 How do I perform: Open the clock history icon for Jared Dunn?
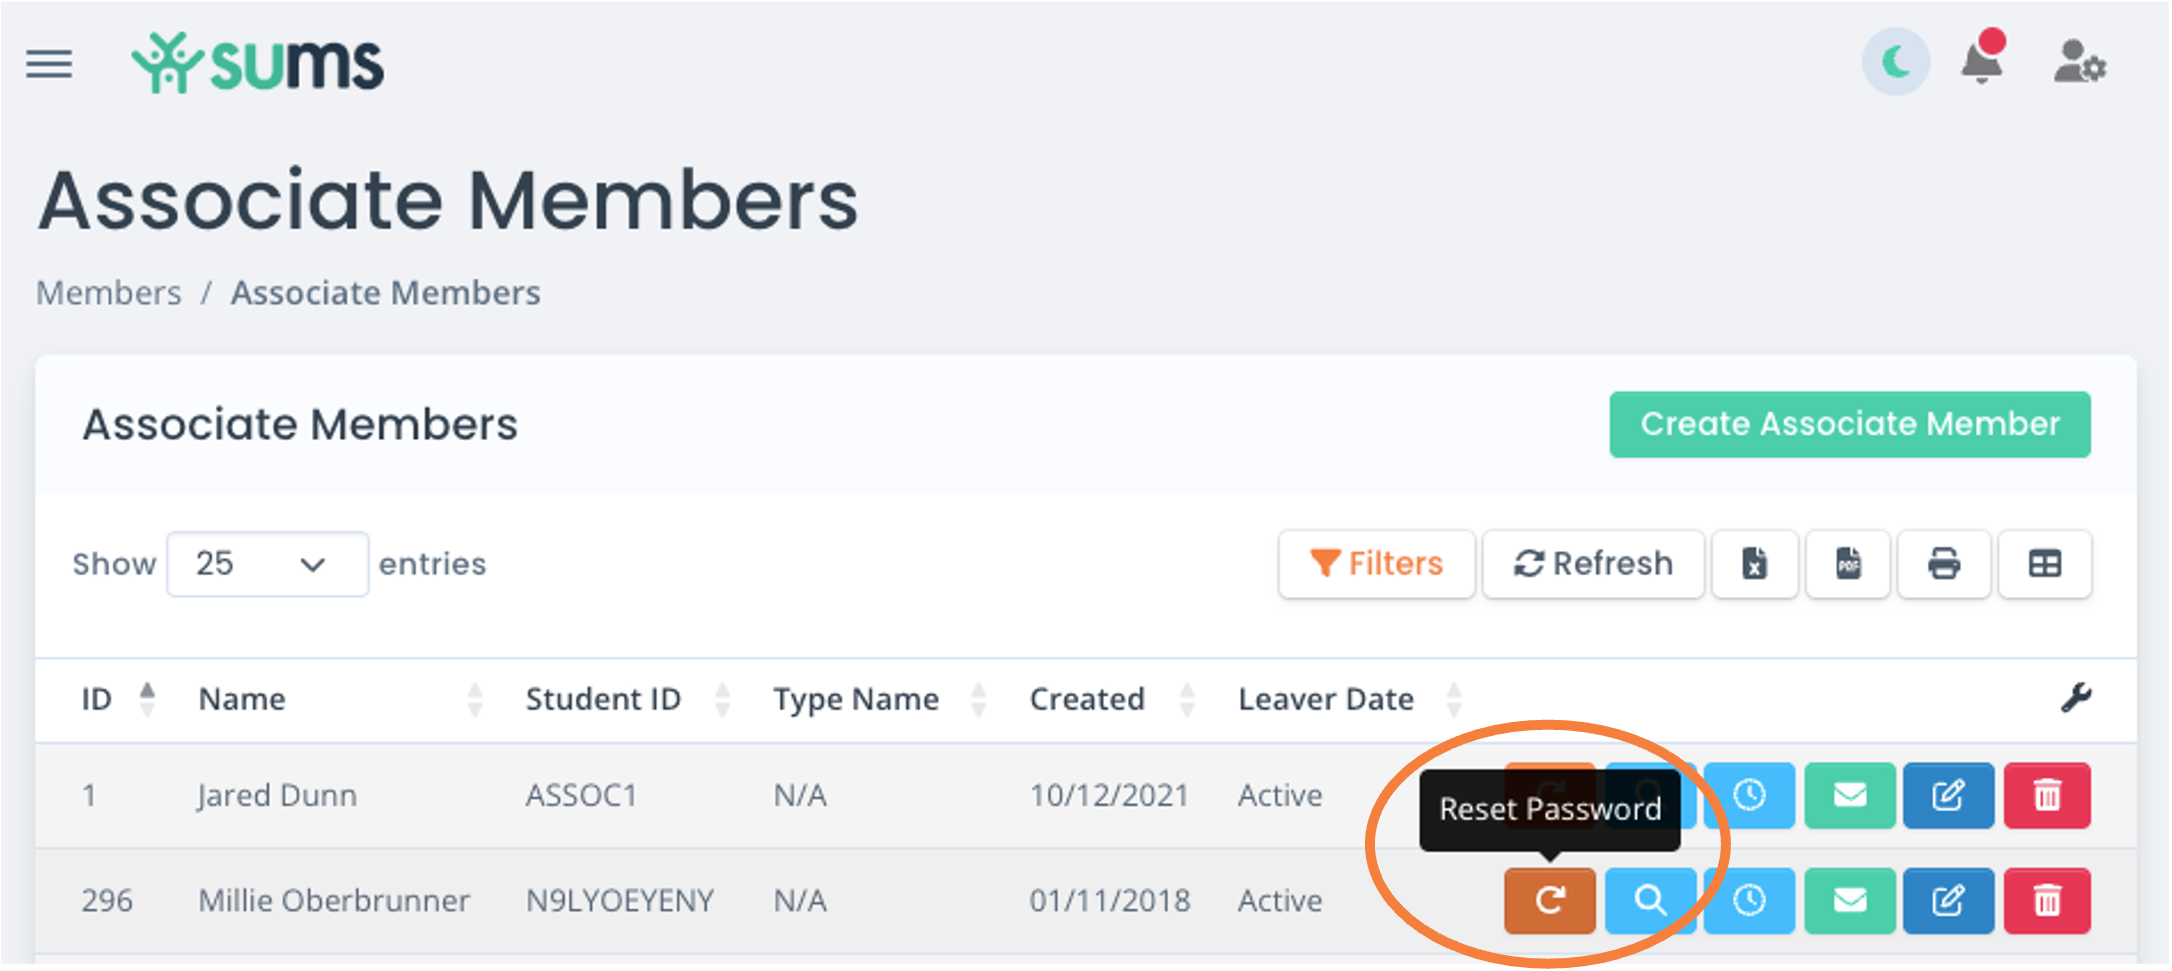(1749, 796)
